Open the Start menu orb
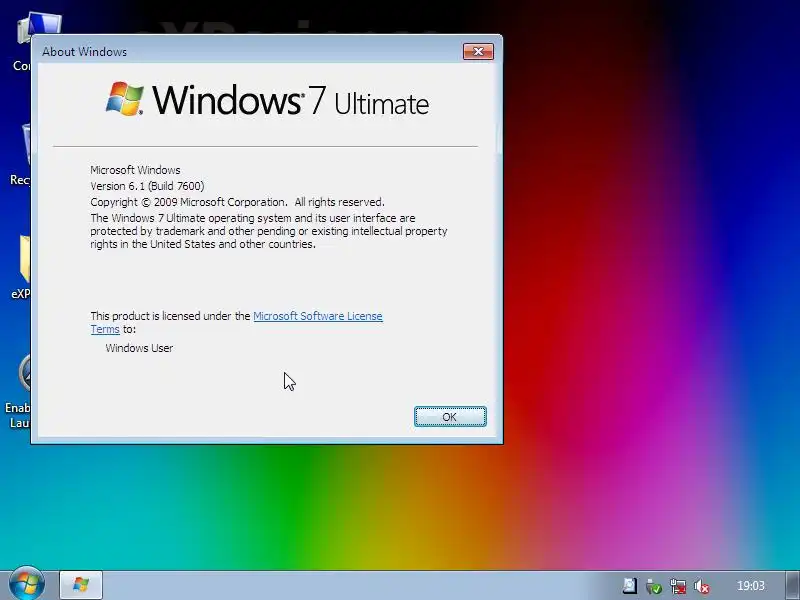The image size is (800, 600). (26, 583)
